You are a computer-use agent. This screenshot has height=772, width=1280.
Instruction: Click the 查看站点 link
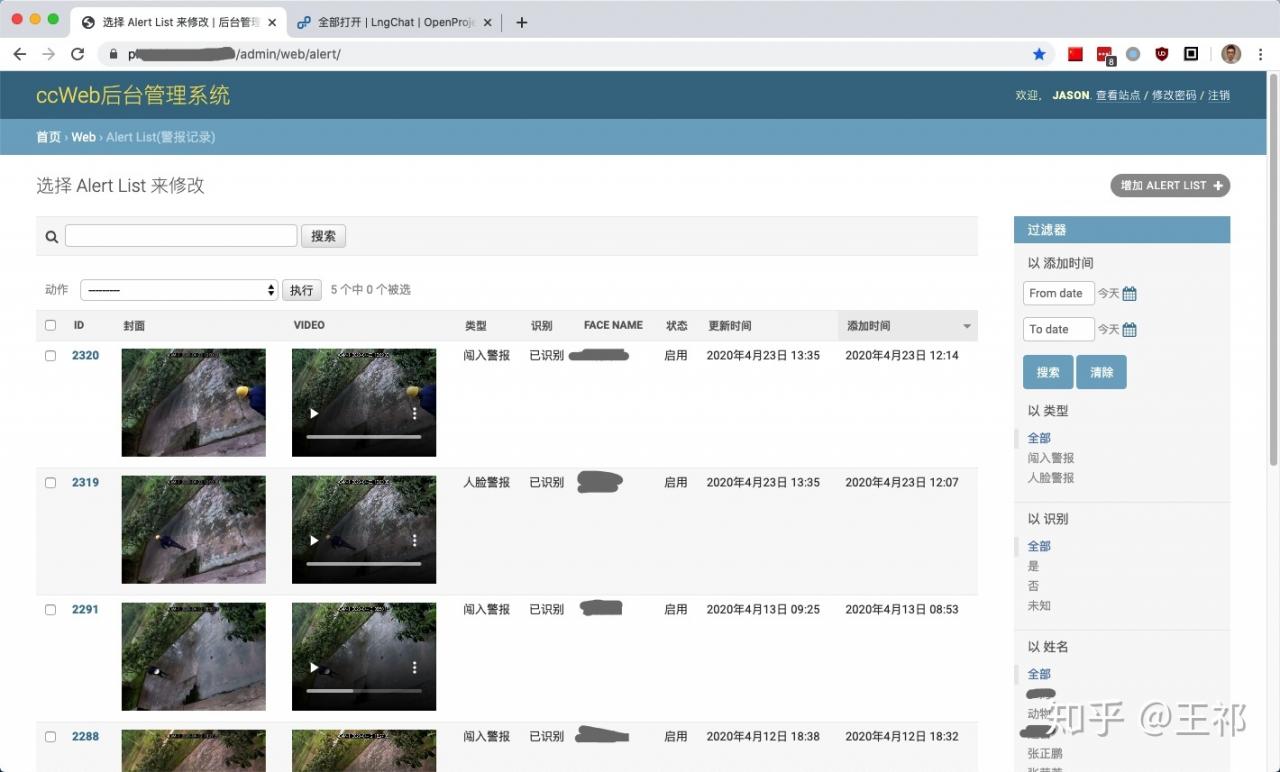[x=1118, y=96]
